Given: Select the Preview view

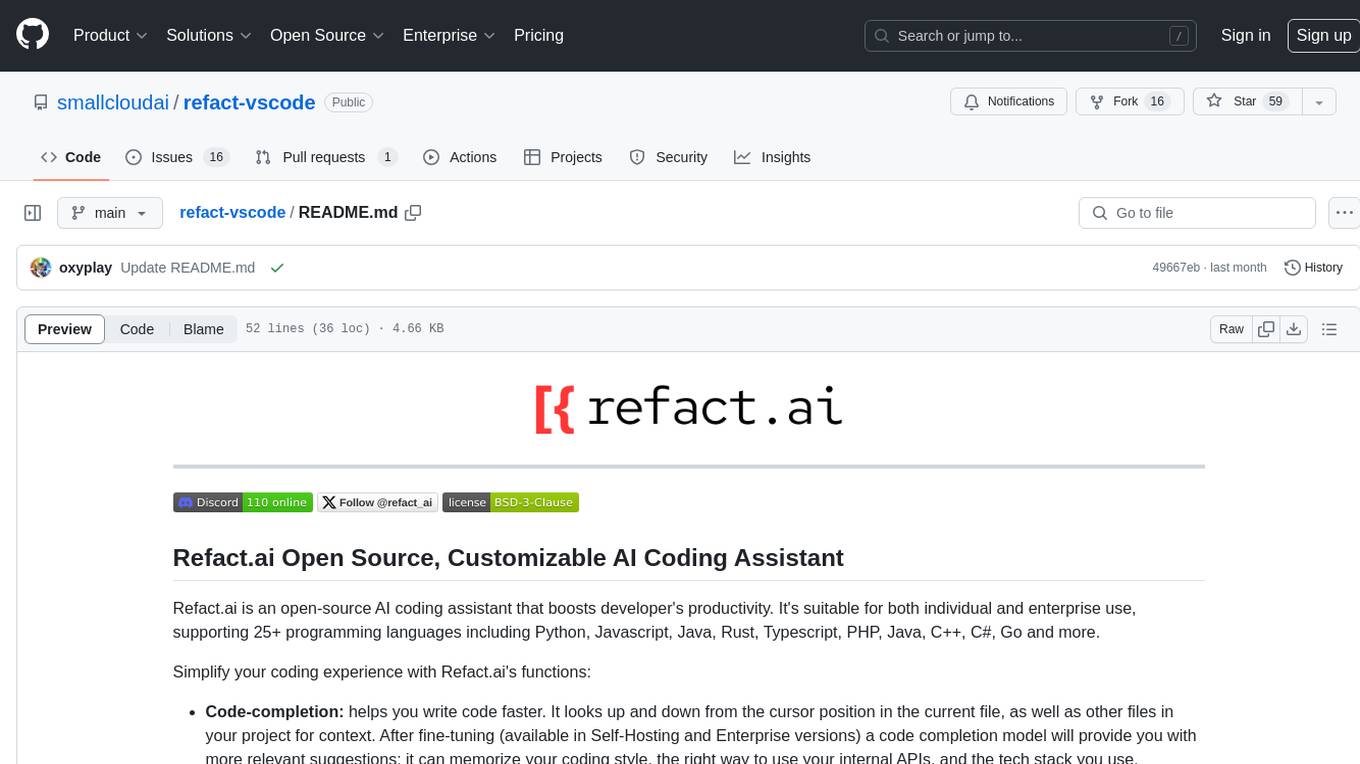Looking at the screenshot, I should tap(65, 329).
